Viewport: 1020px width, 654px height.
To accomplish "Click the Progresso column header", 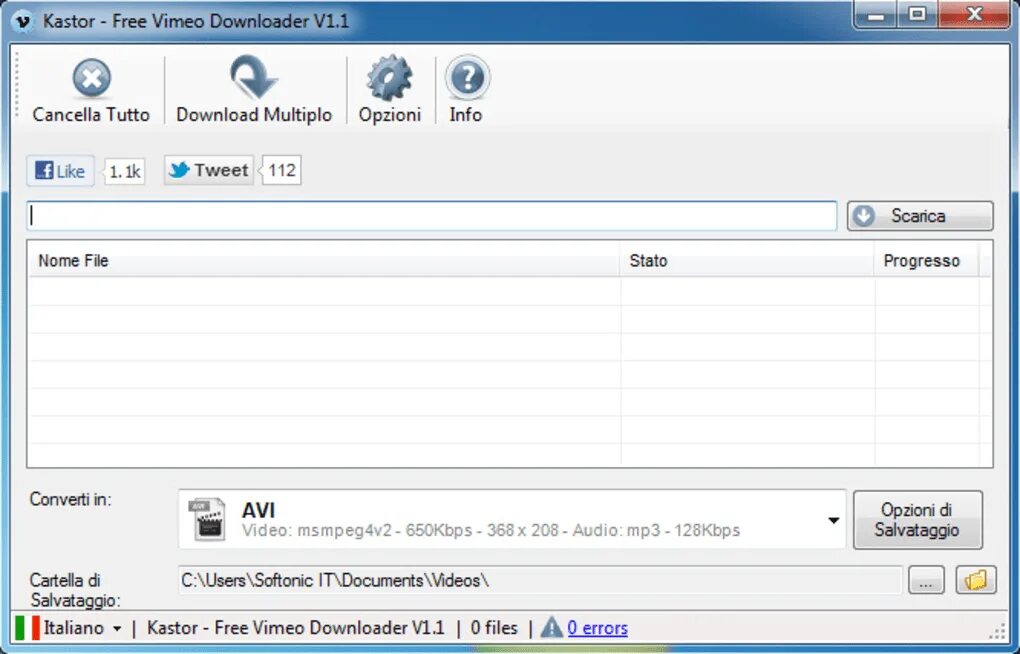I will pyautogui.click(x=926, y=261).
